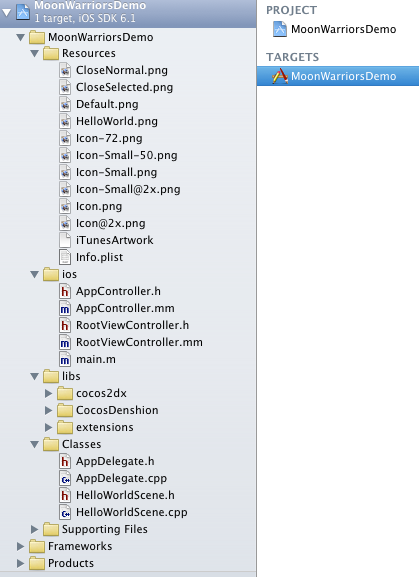Open RootViewController.h file name

tap(132, 325)
